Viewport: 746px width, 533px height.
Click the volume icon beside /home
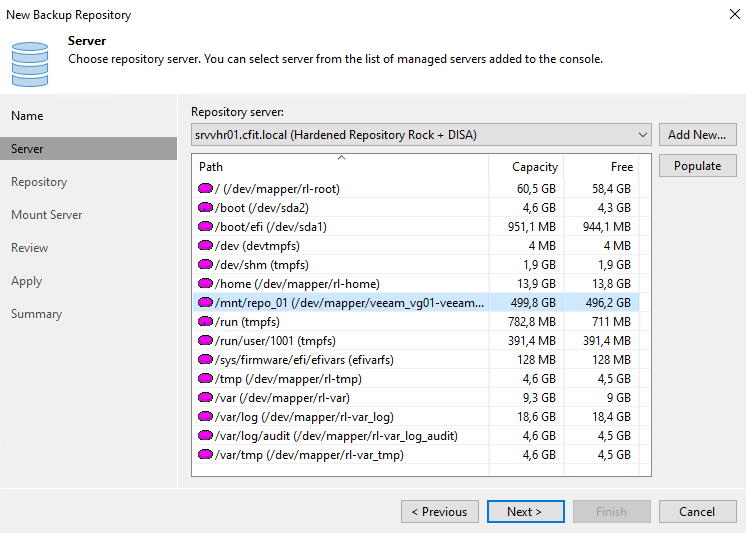[x=206, y=283]
